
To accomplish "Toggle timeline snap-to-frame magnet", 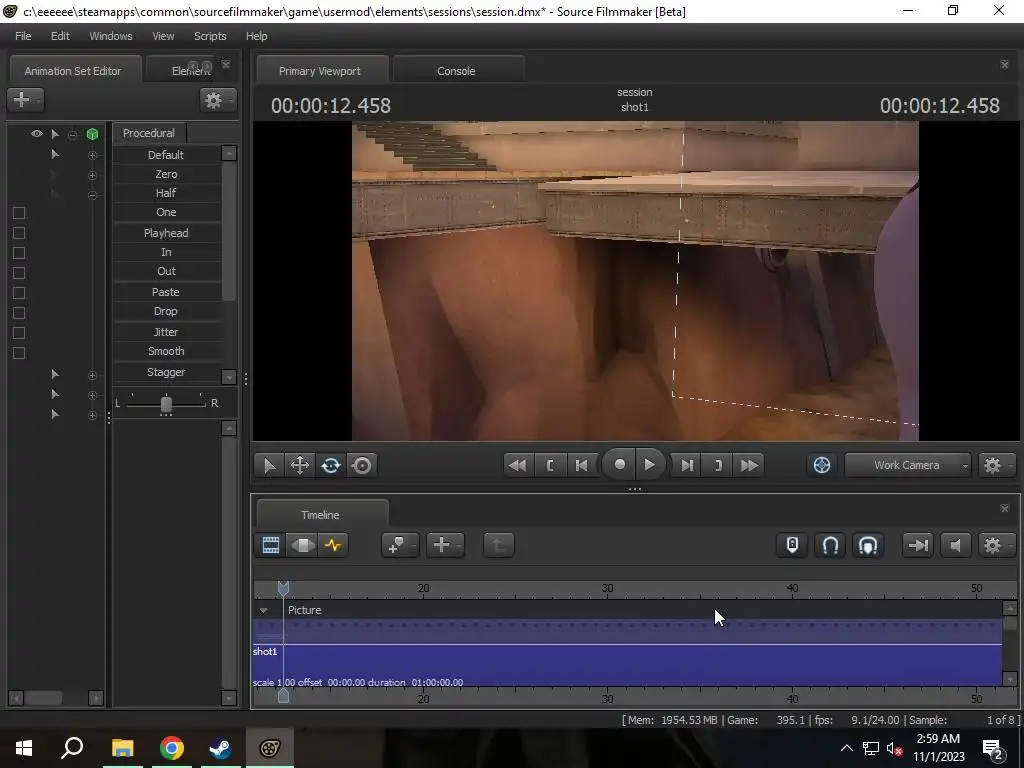I will [867, 545].
